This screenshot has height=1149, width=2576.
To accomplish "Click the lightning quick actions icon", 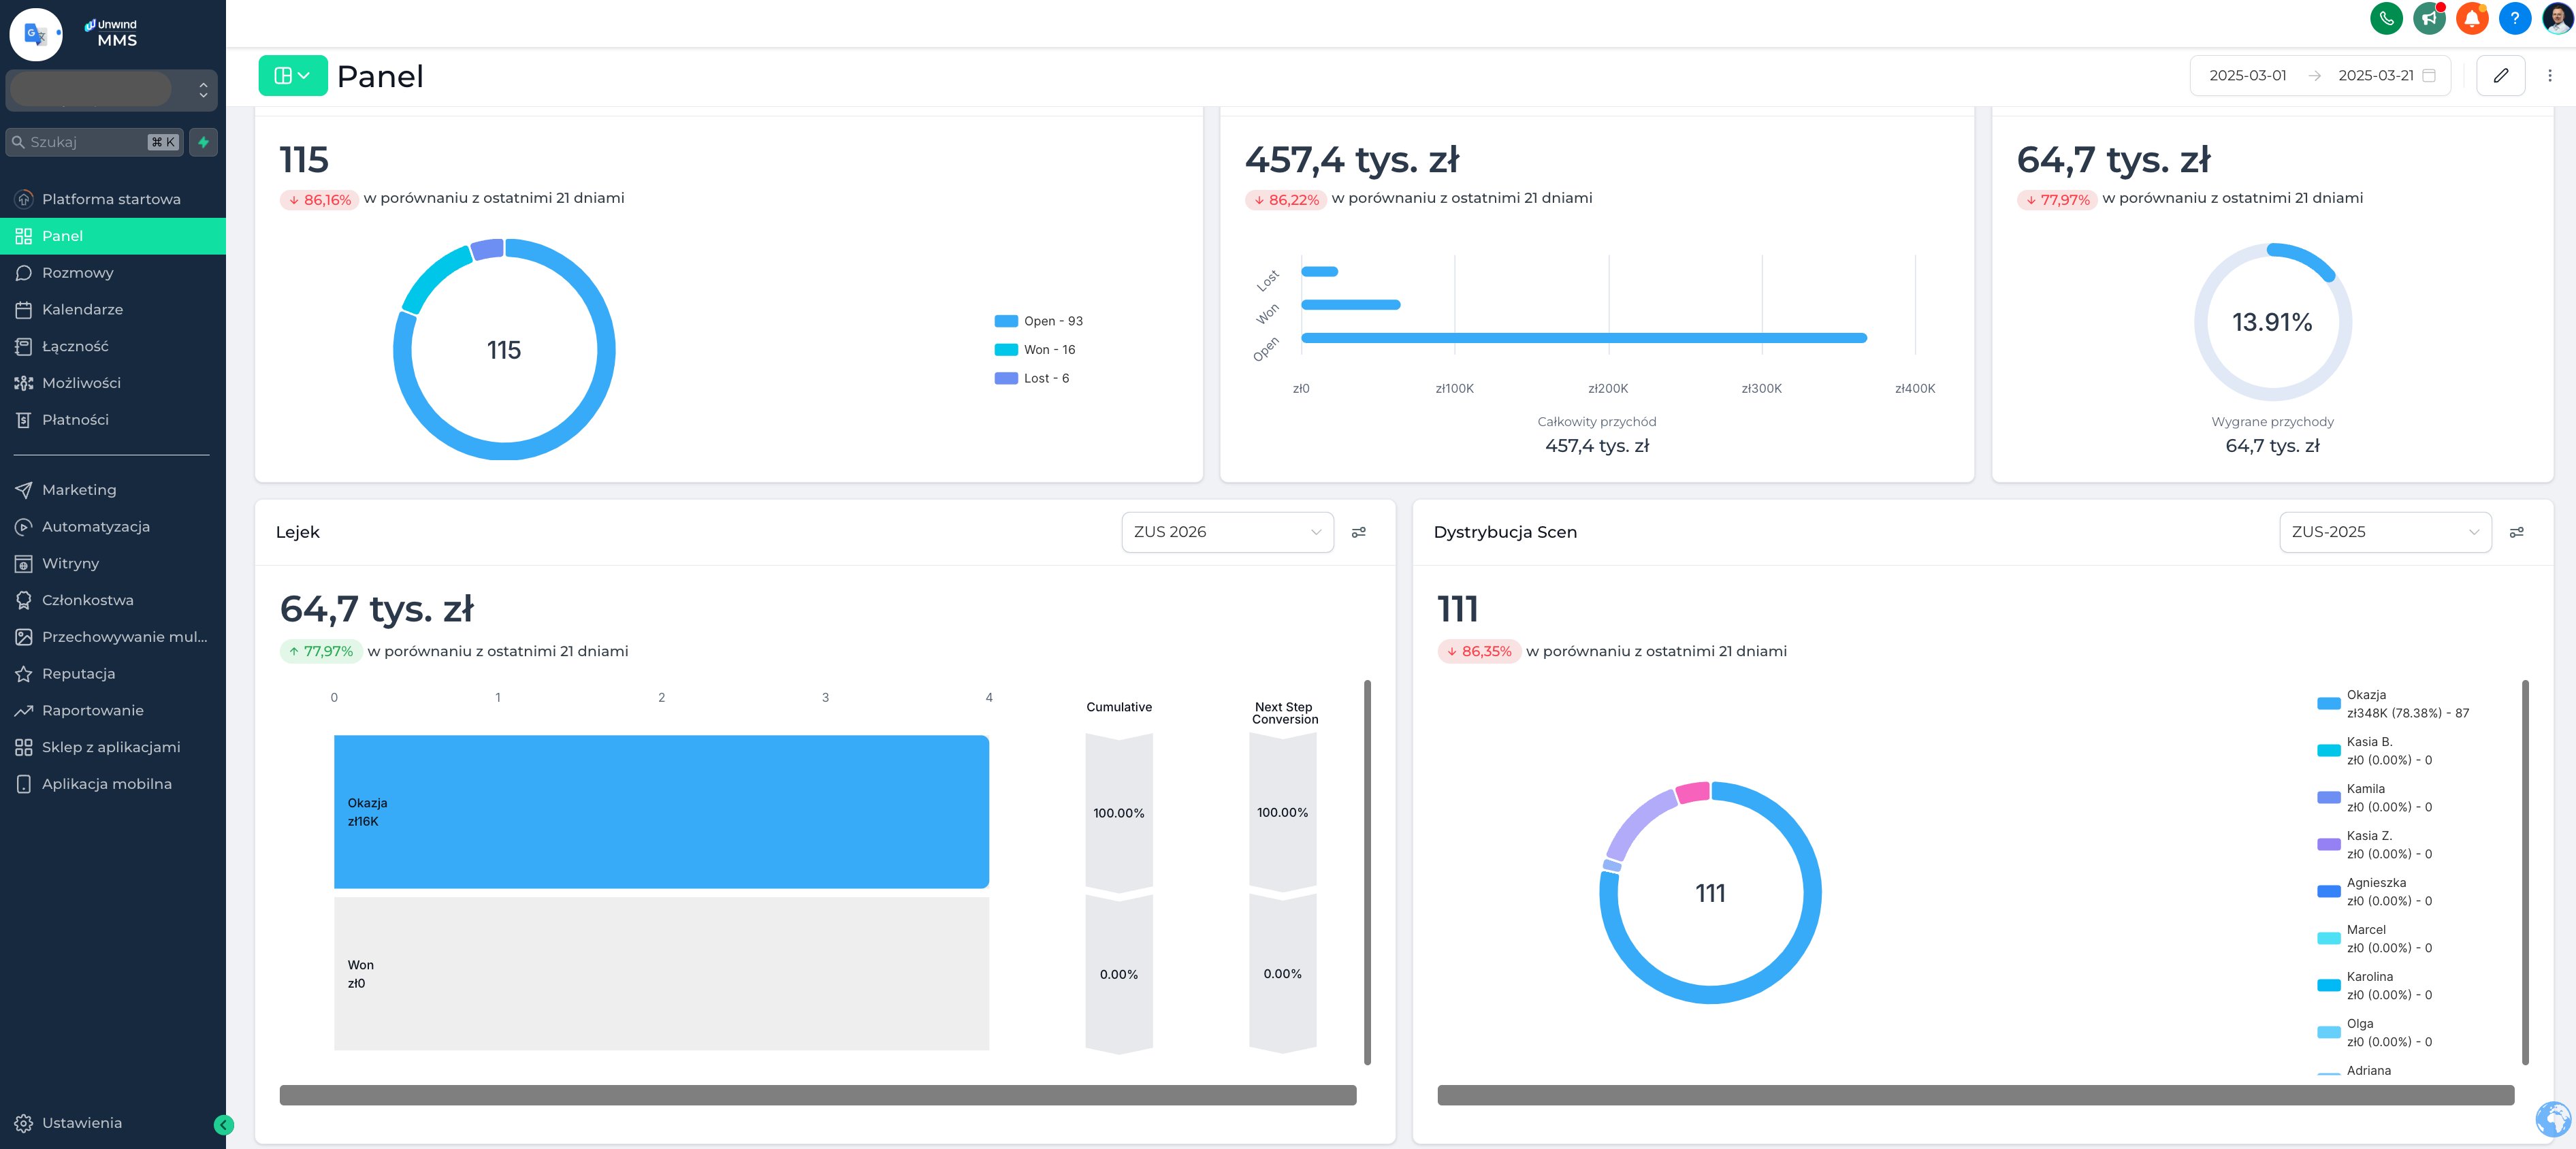I will pyautogui.click(x=204, y=142).
